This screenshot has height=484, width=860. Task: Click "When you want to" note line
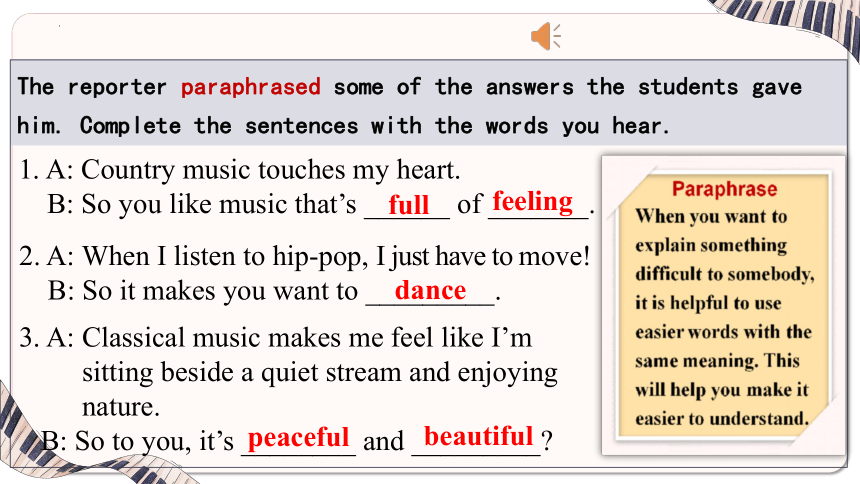(711, 216)
